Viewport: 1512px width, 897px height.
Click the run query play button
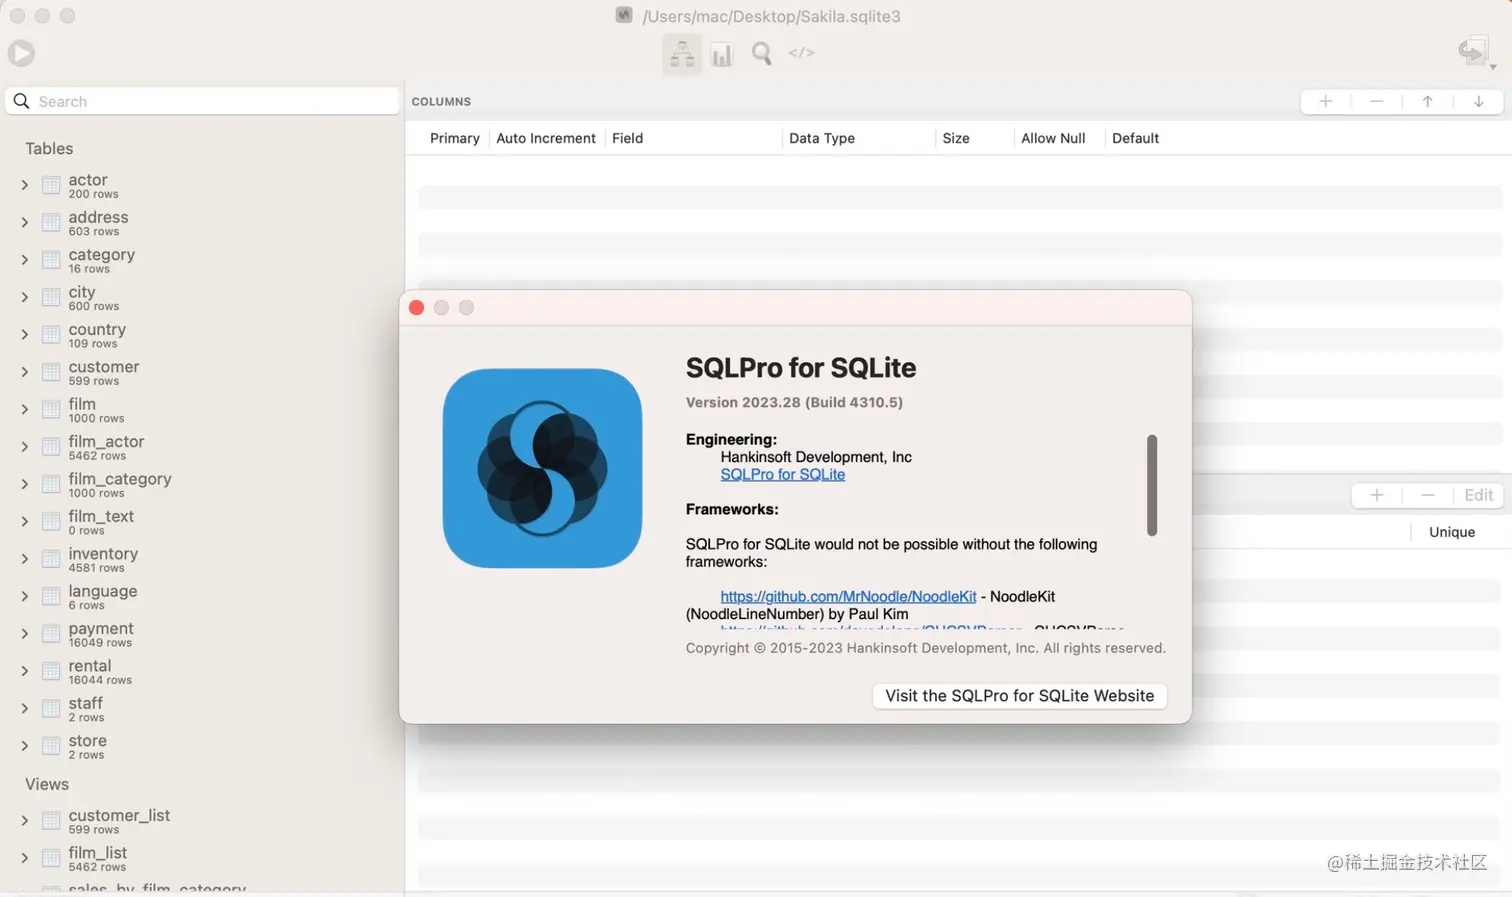coord(21,53)
